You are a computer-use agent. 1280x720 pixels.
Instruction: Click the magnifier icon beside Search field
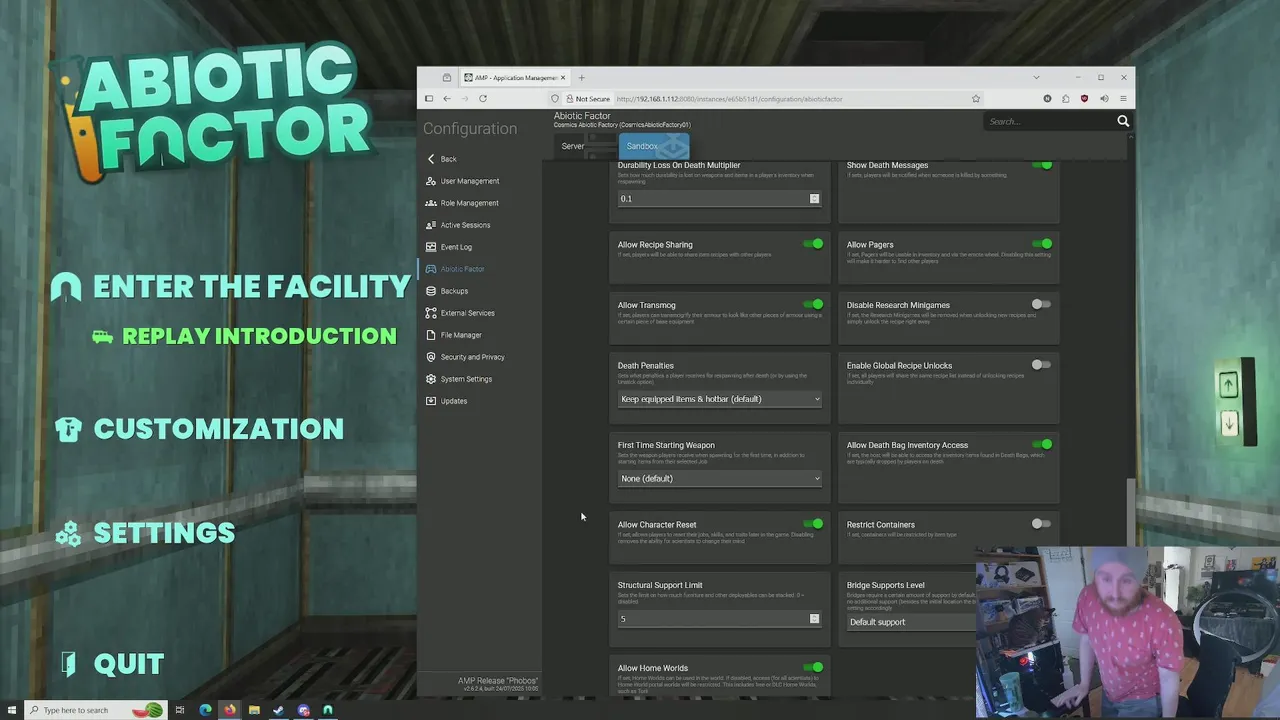[x=1123, y=121]
